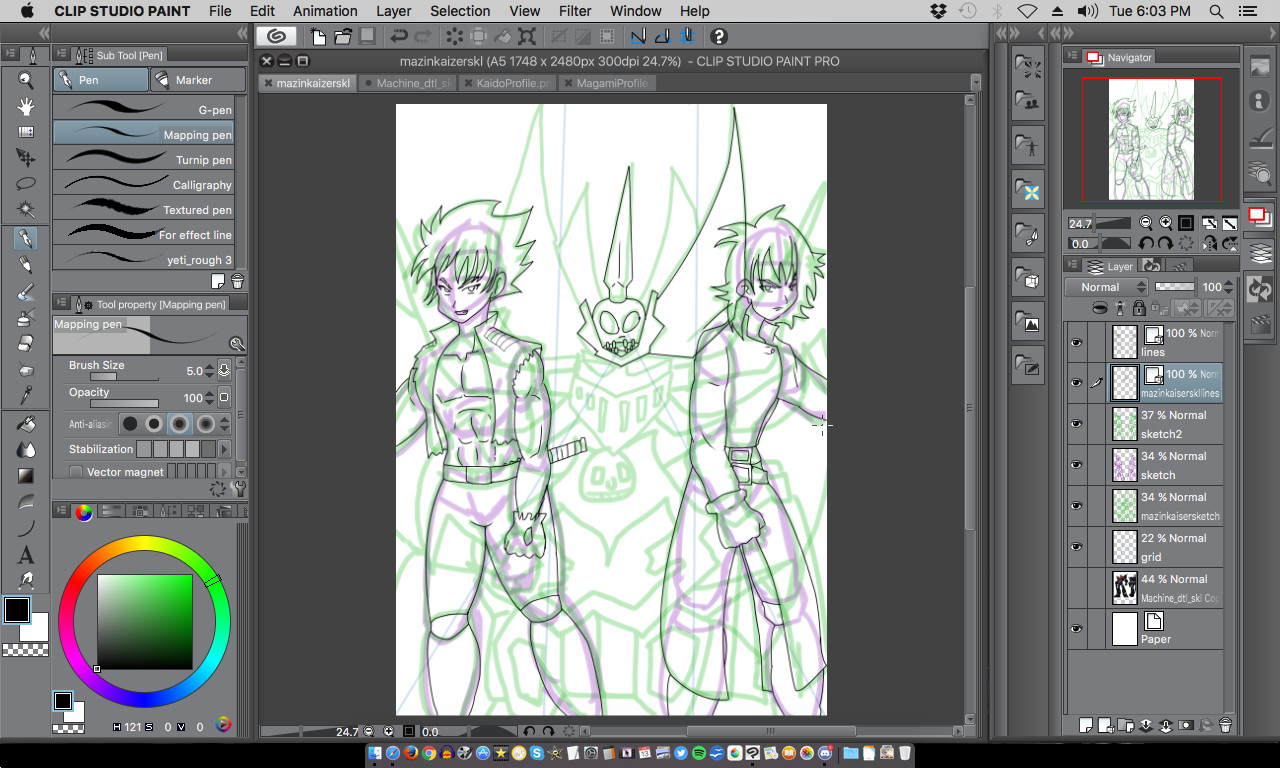1280x768 pixels.
Task: Open CLIP STUDIO launcher icon
Action: (277, 36)
